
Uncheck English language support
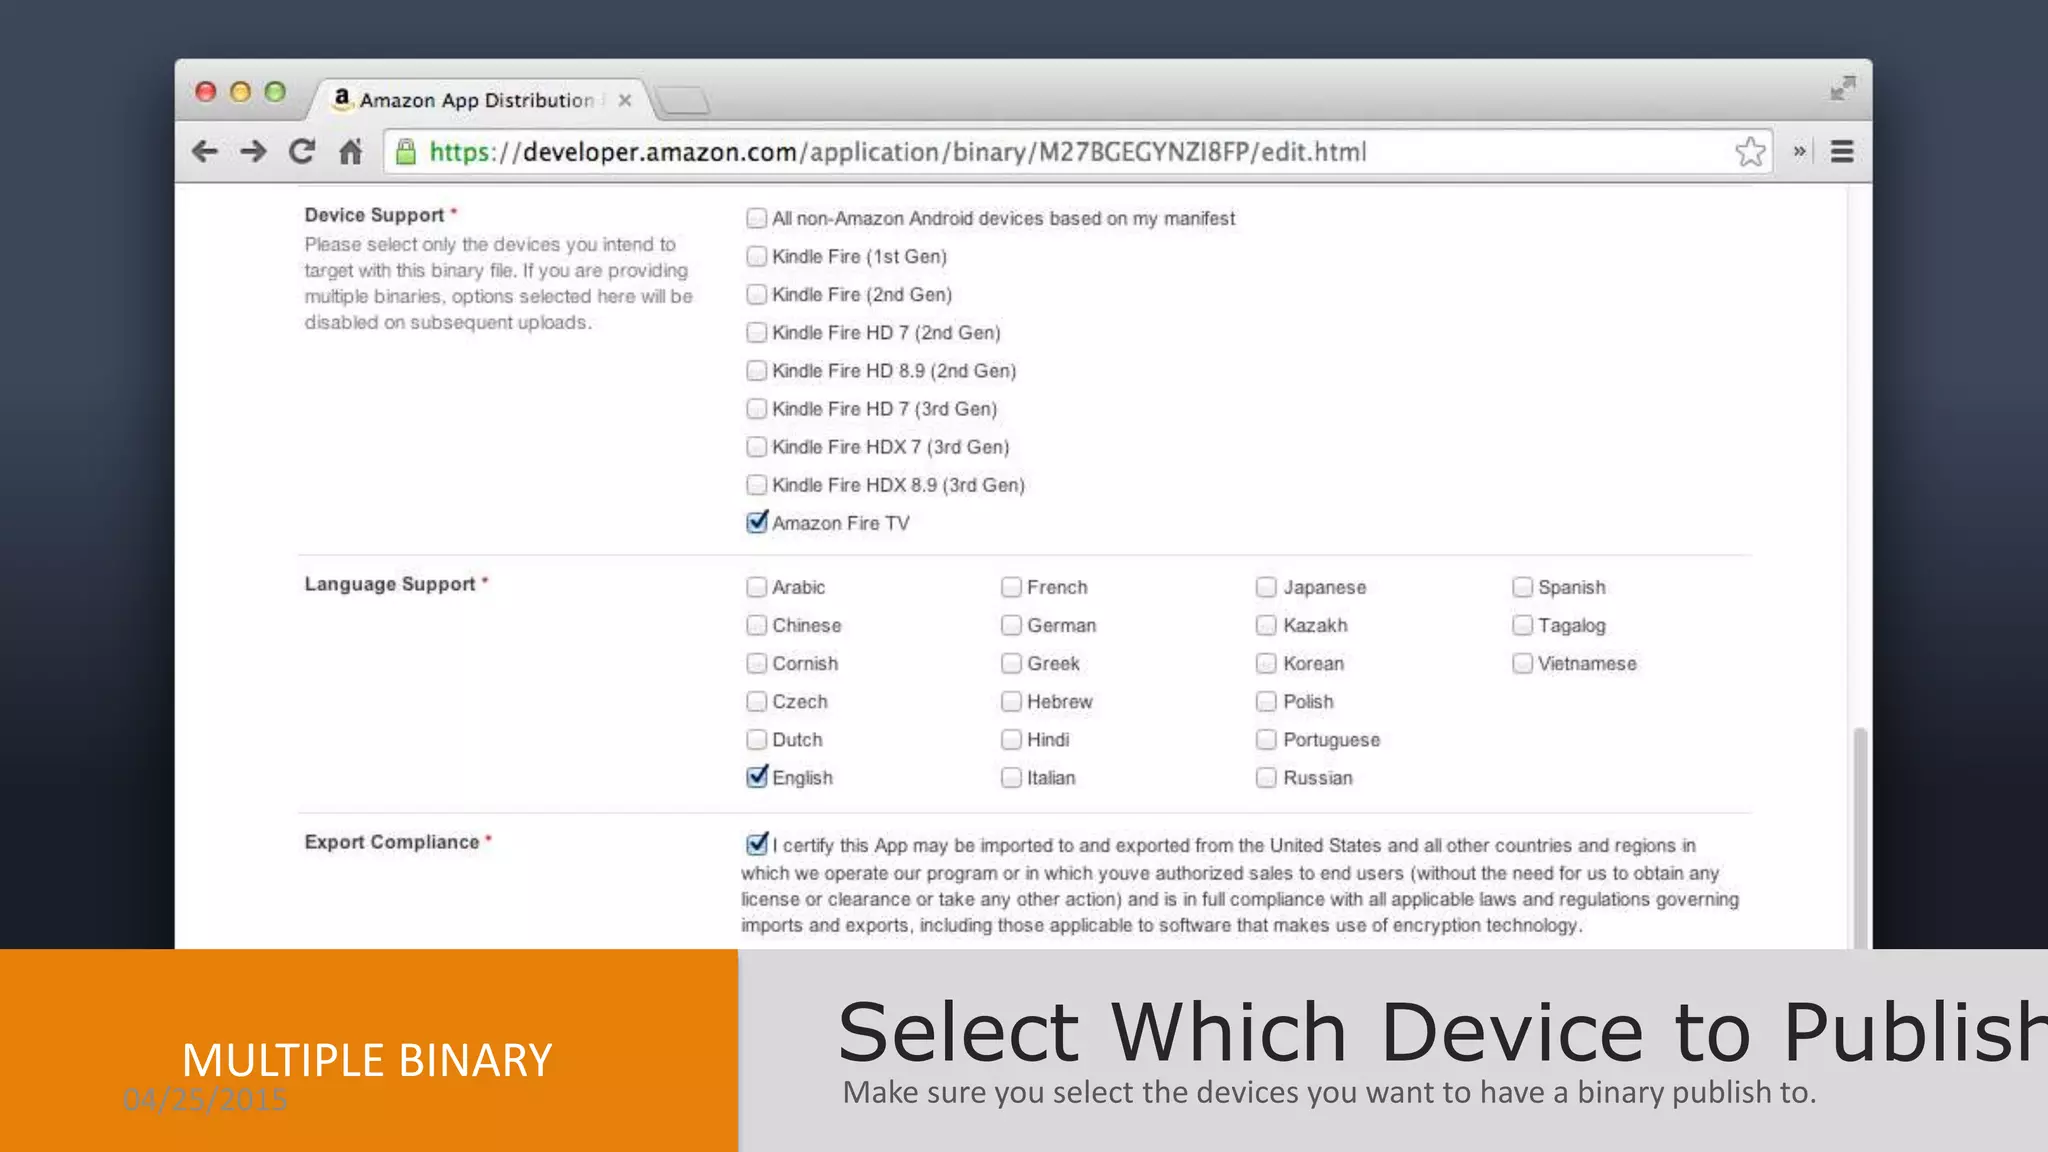tap(757, 777)
